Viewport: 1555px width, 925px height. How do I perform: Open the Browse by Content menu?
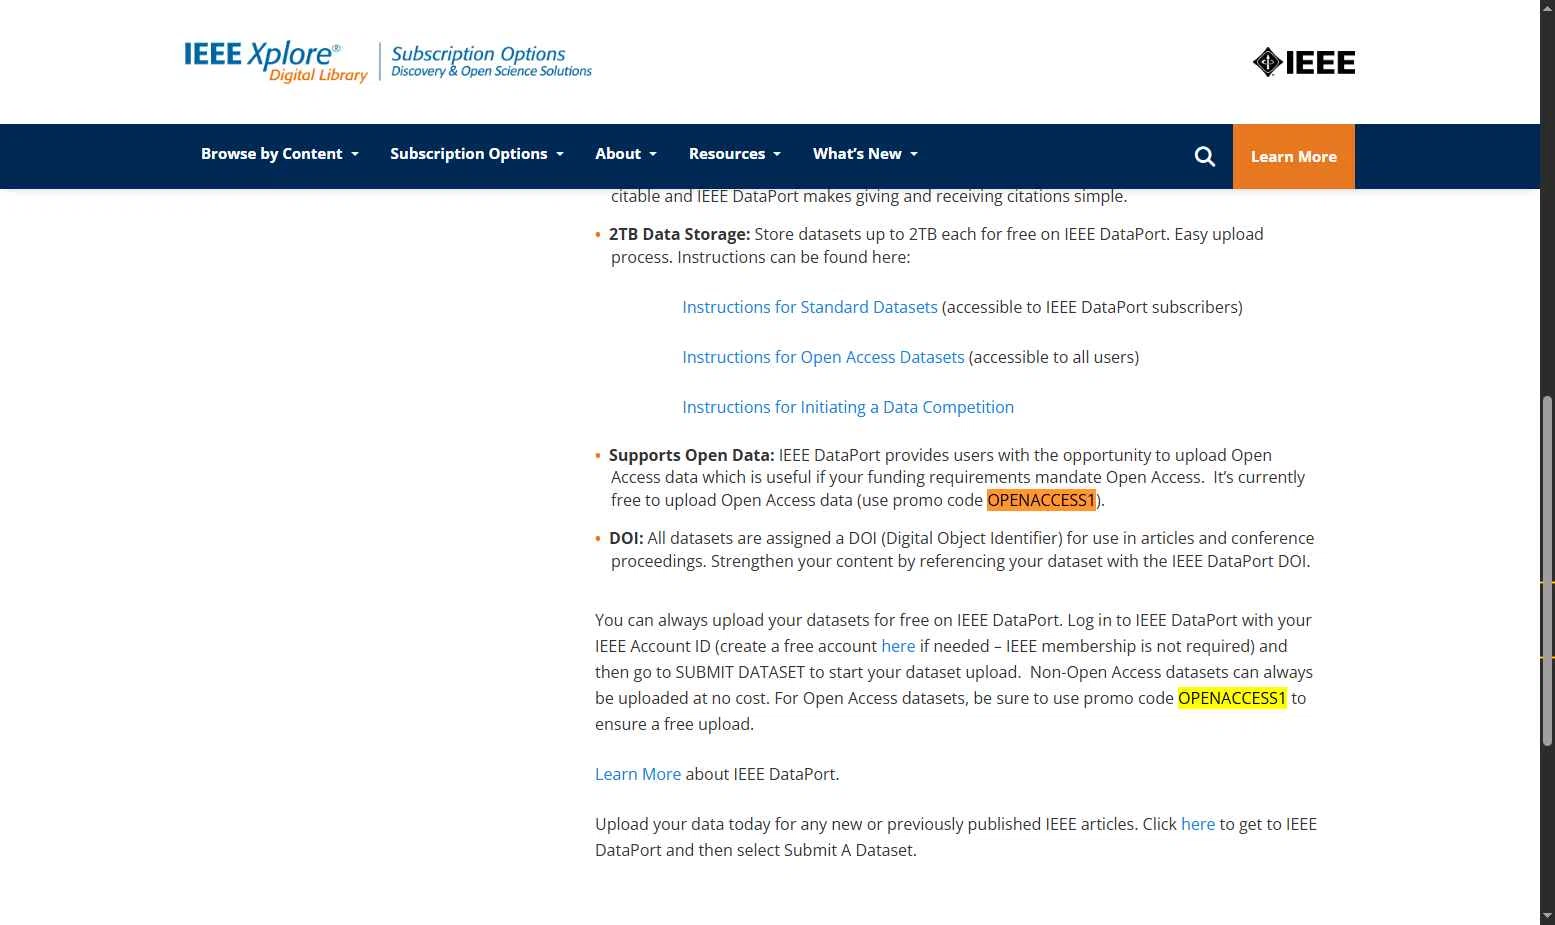pyautogui.click(x=280, y=153)
